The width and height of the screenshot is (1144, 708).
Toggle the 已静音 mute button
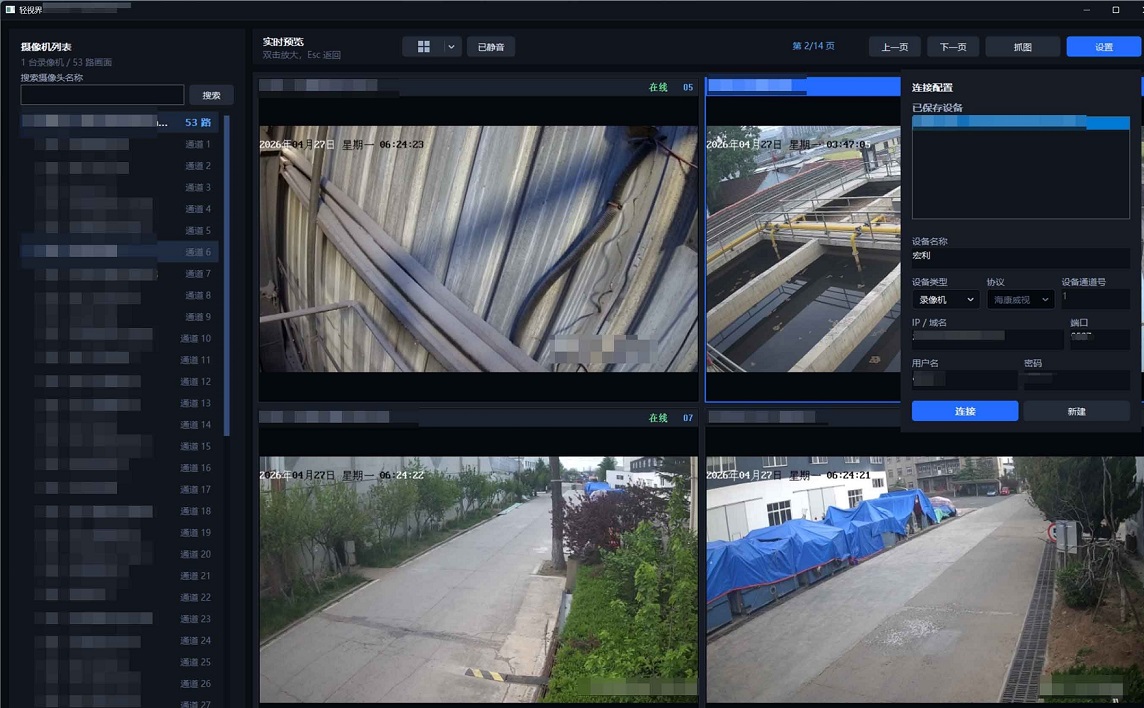tap(491, 47)
